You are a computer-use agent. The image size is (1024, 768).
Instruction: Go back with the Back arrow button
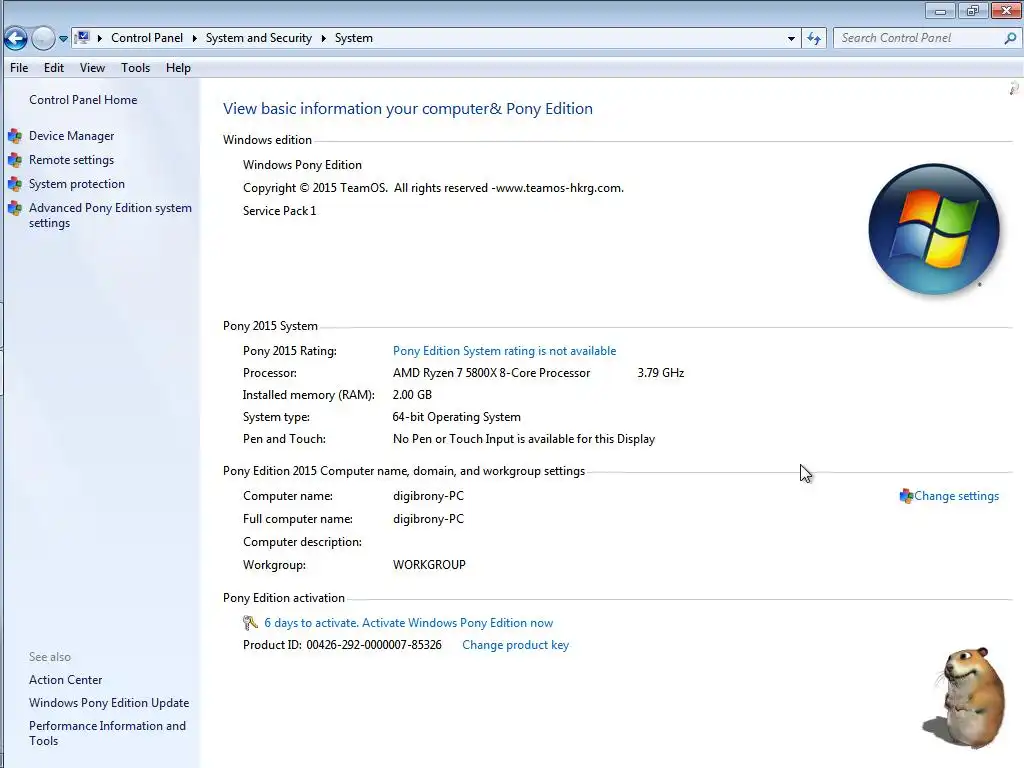point(16,39)
